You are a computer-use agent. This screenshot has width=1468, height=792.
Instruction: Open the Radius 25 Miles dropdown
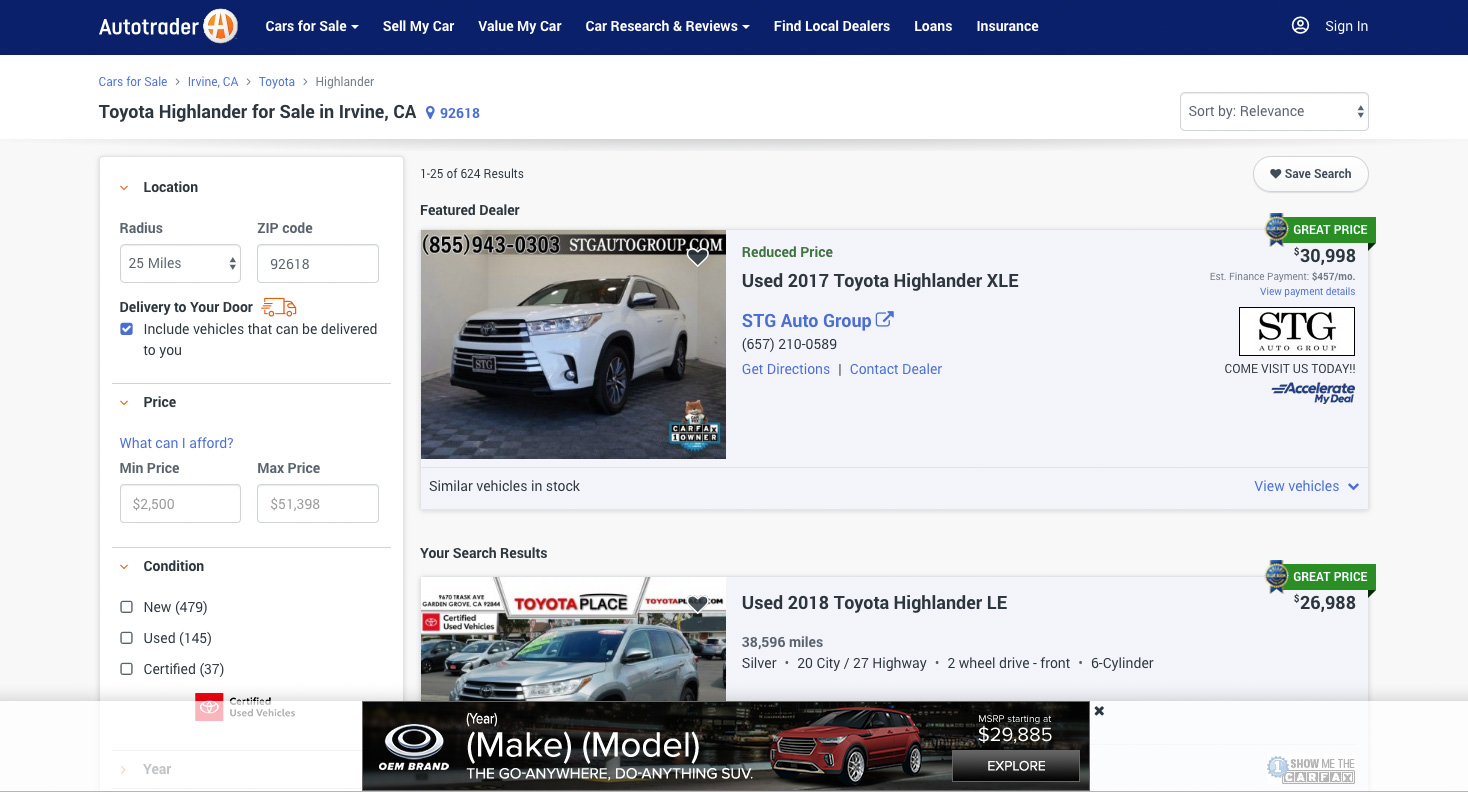pyautogui.click(x=180, y=264)
